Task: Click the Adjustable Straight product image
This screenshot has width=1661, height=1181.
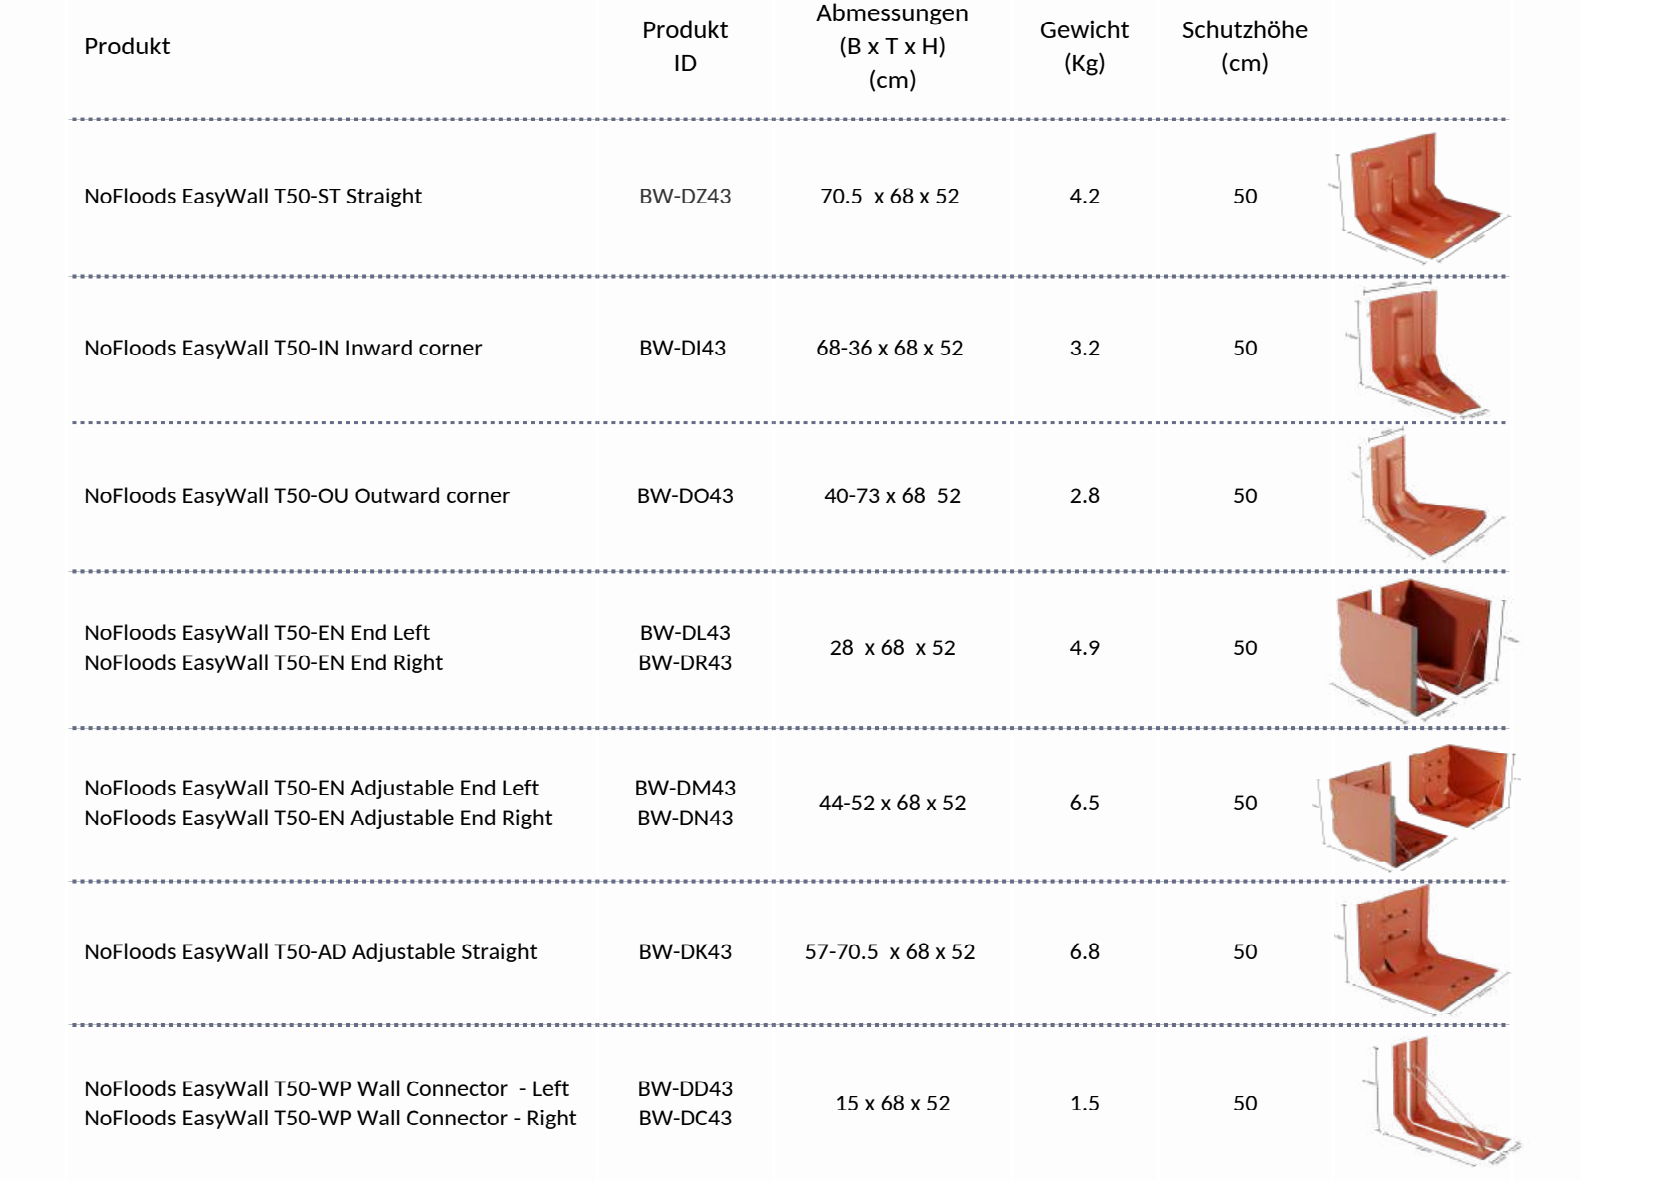Action: [1420, 953]
